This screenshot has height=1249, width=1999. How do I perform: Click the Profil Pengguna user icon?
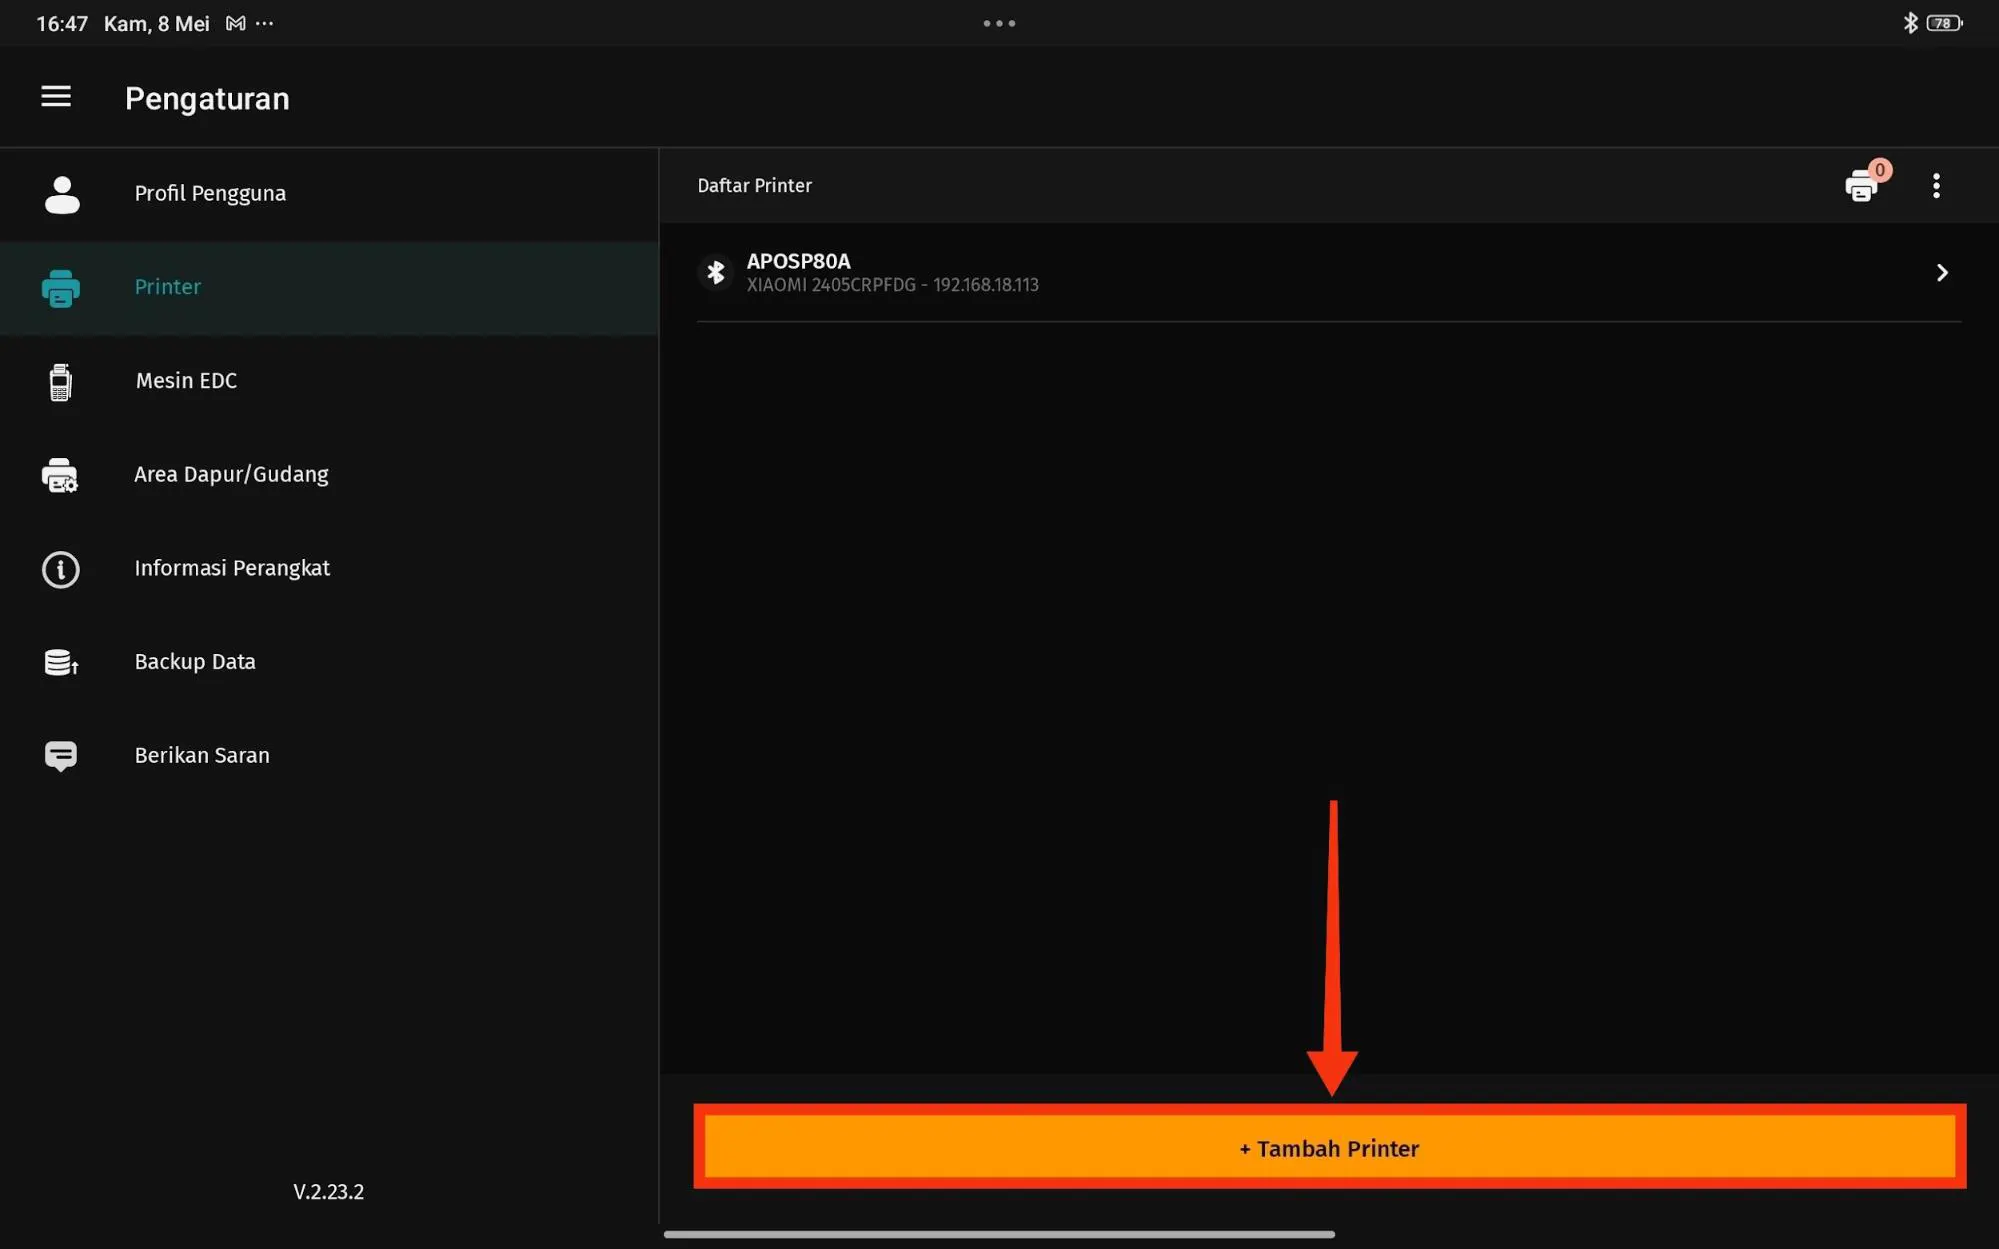(62, 194)
